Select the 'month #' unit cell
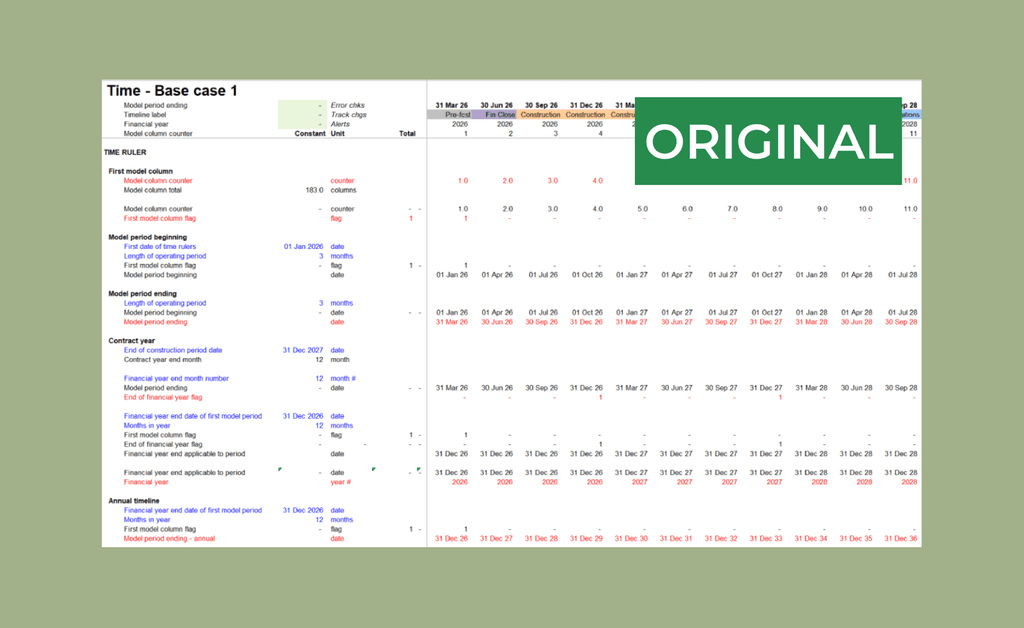Viewport: 1024px width, 628px height. (x=343, y=379)
